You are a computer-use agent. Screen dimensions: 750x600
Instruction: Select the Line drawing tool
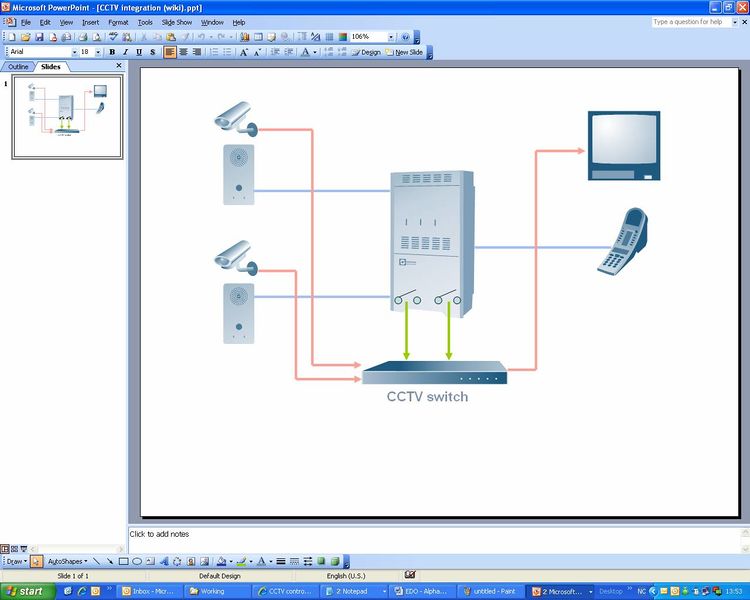point(96,561)
